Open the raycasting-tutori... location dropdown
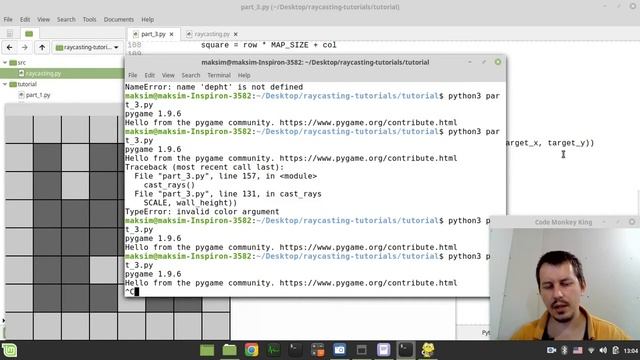The image size is (640, 360). tap(87, 47)
